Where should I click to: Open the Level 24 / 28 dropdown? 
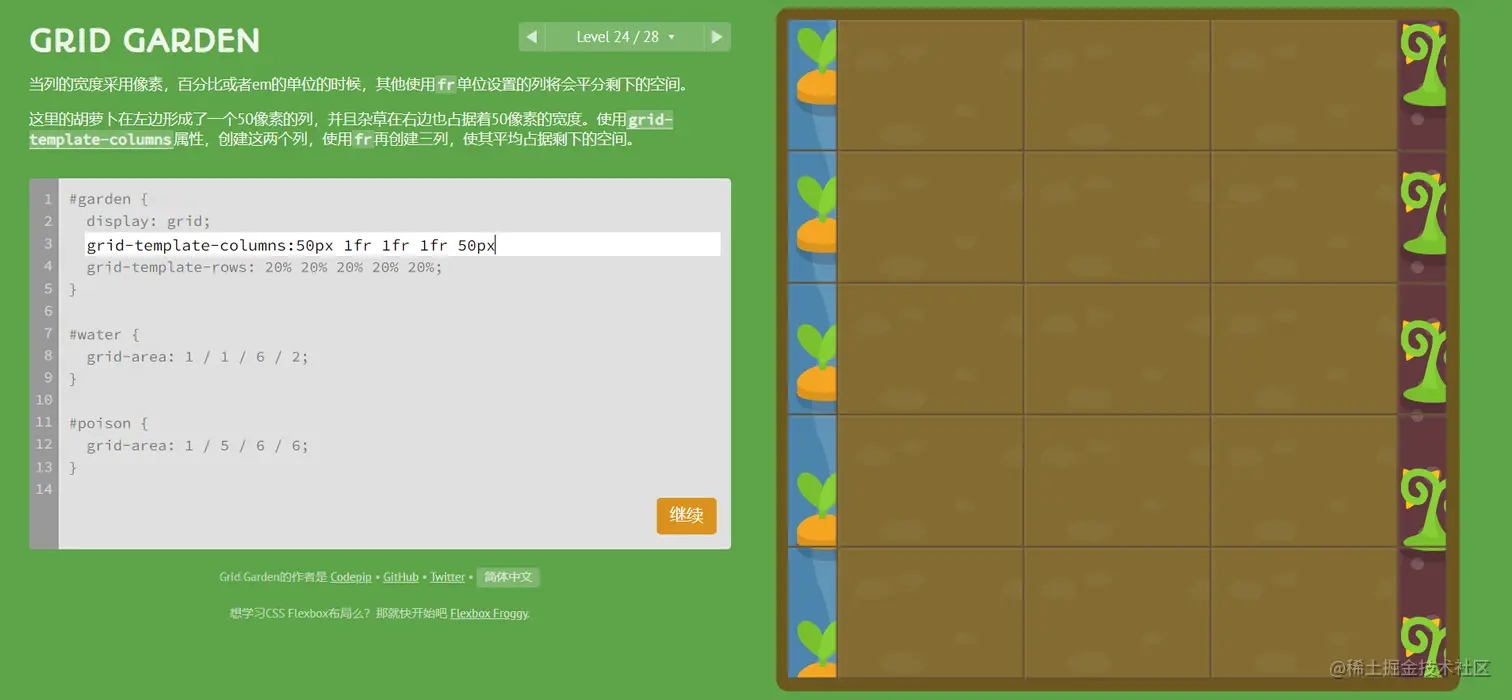(x=625, y=37)
